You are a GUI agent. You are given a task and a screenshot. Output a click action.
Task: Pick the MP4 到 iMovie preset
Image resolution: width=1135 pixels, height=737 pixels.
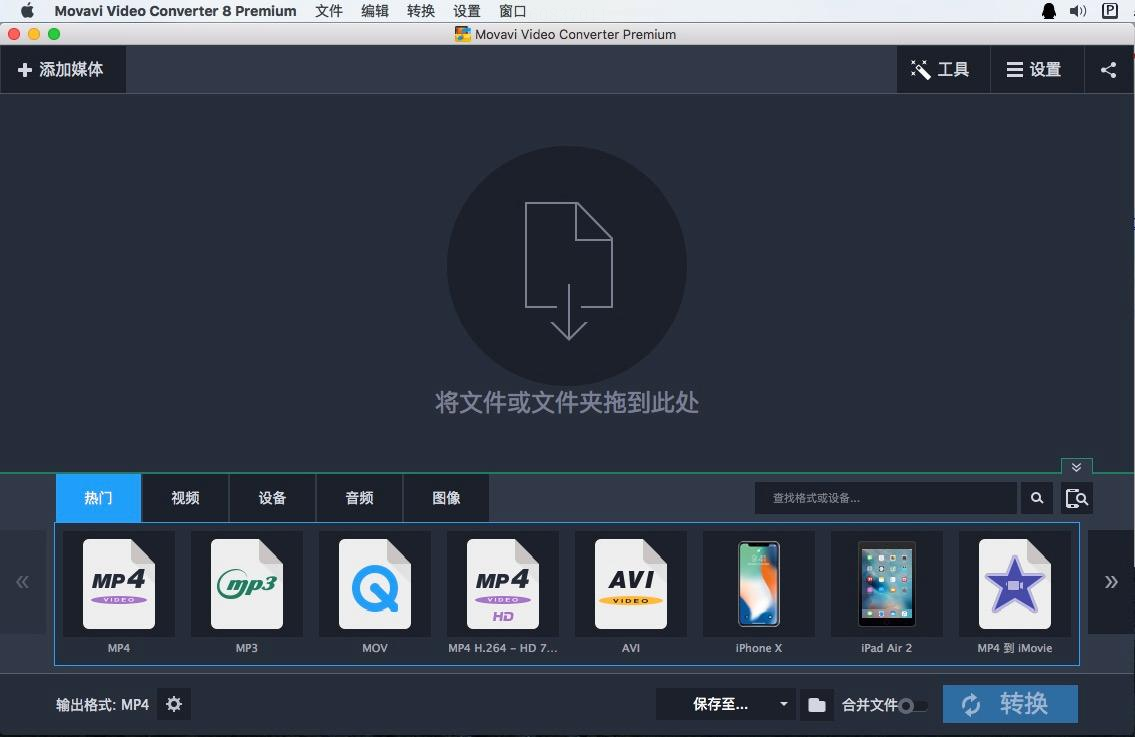pos(1015,584)
